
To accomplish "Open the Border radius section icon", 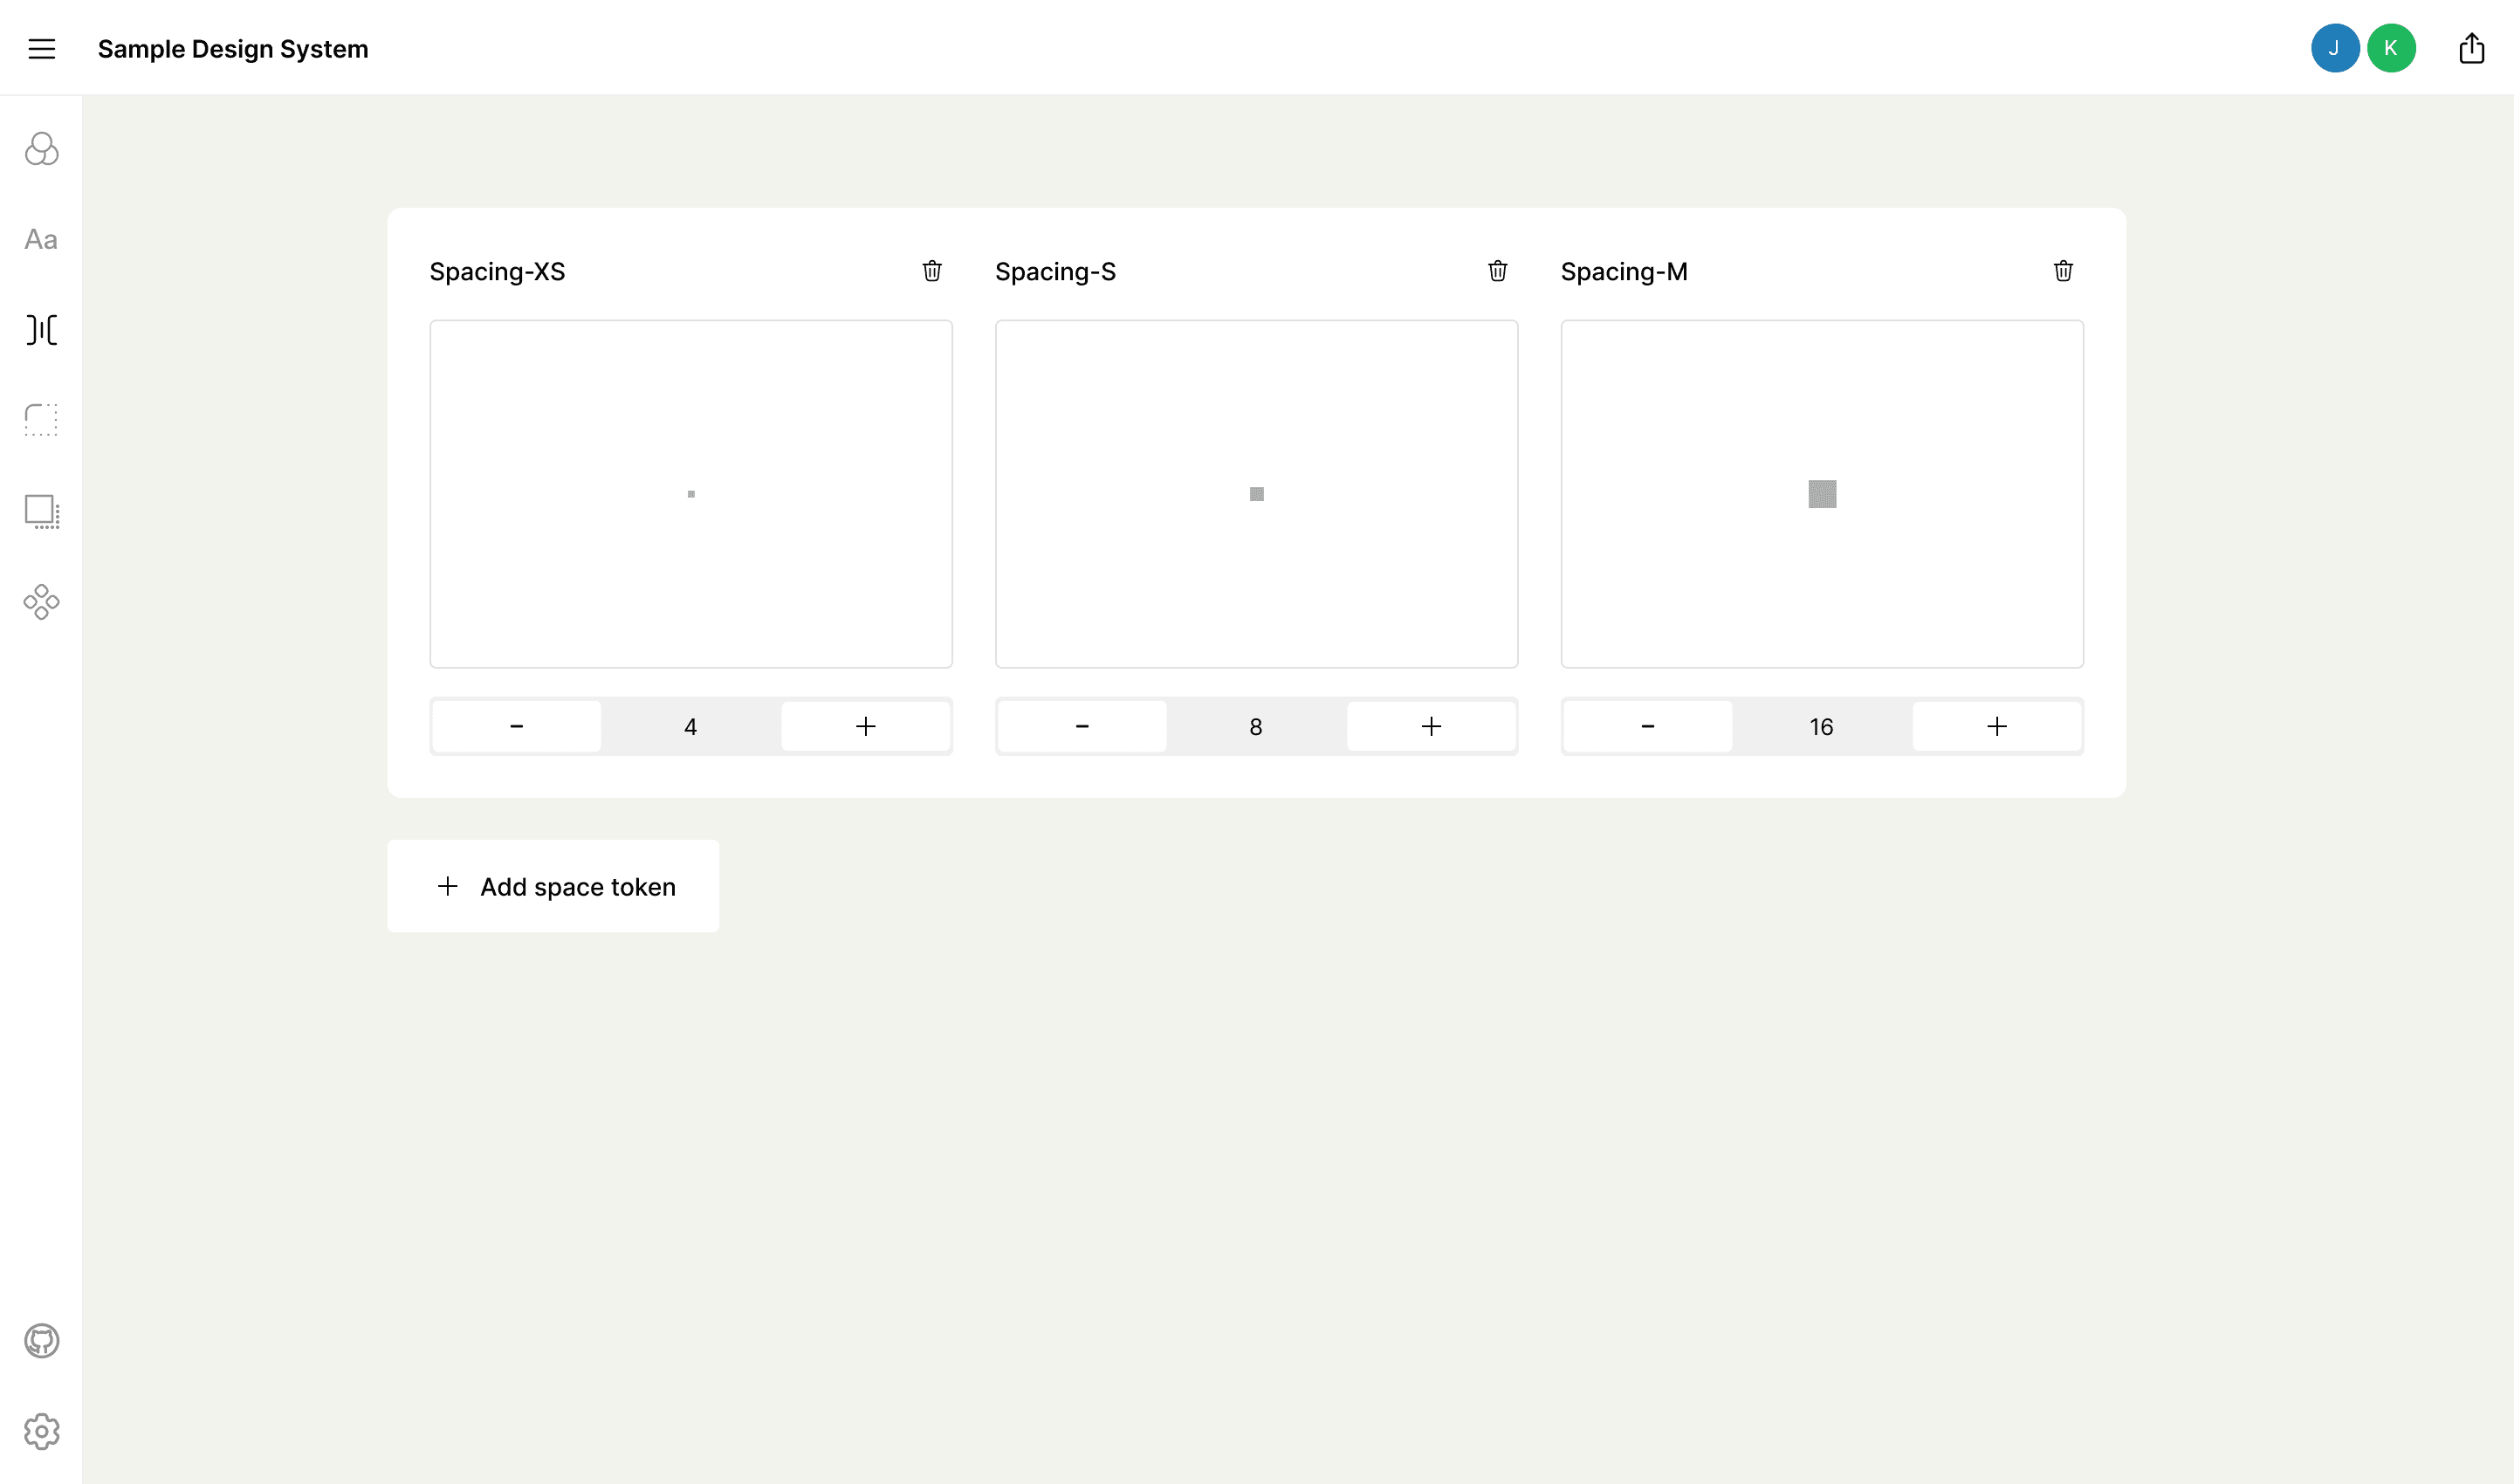I will point(41,420).
